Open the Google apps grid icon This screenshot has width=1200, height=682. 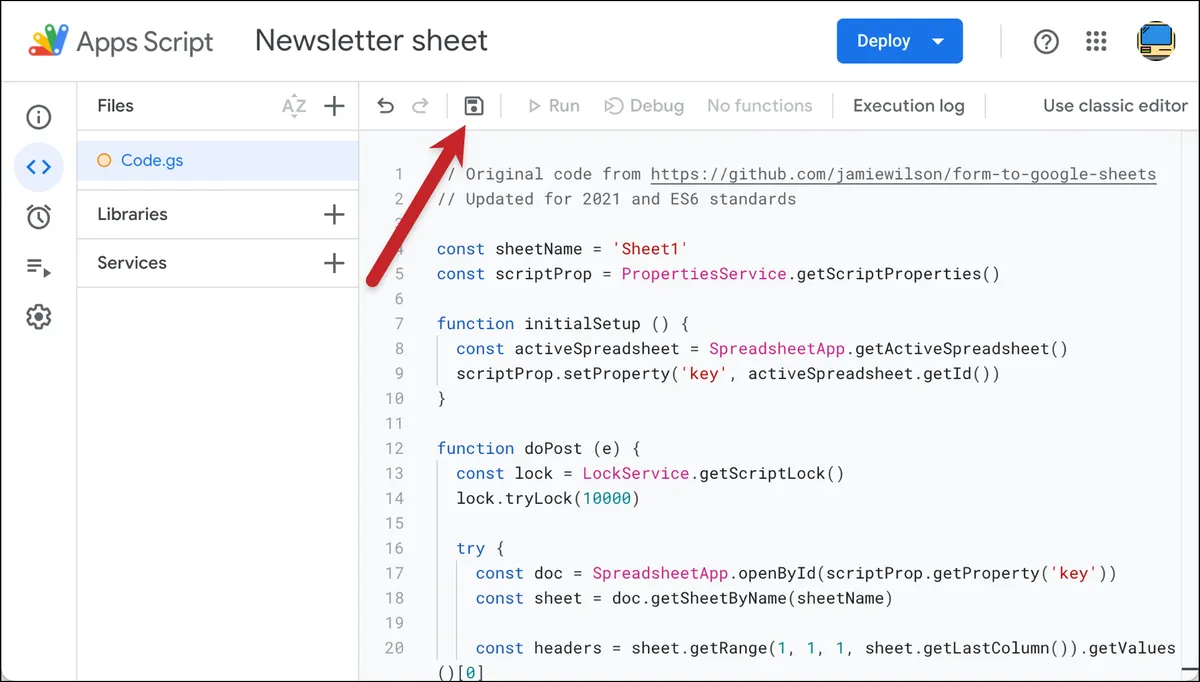point(1096,42)
